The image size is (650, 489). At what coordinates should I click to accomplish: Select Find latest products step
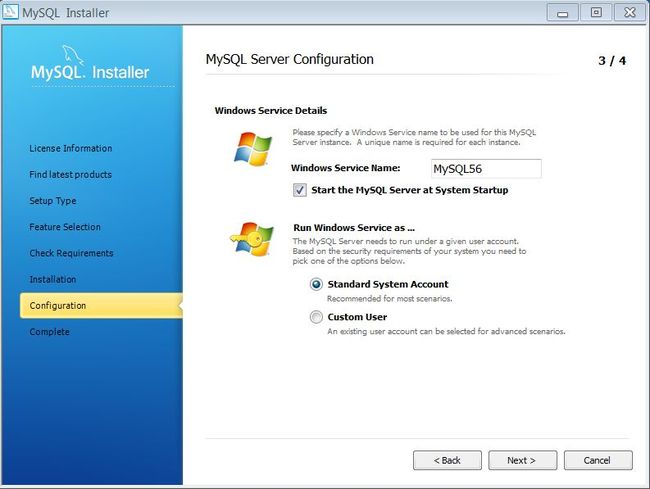tap(70, 174)
